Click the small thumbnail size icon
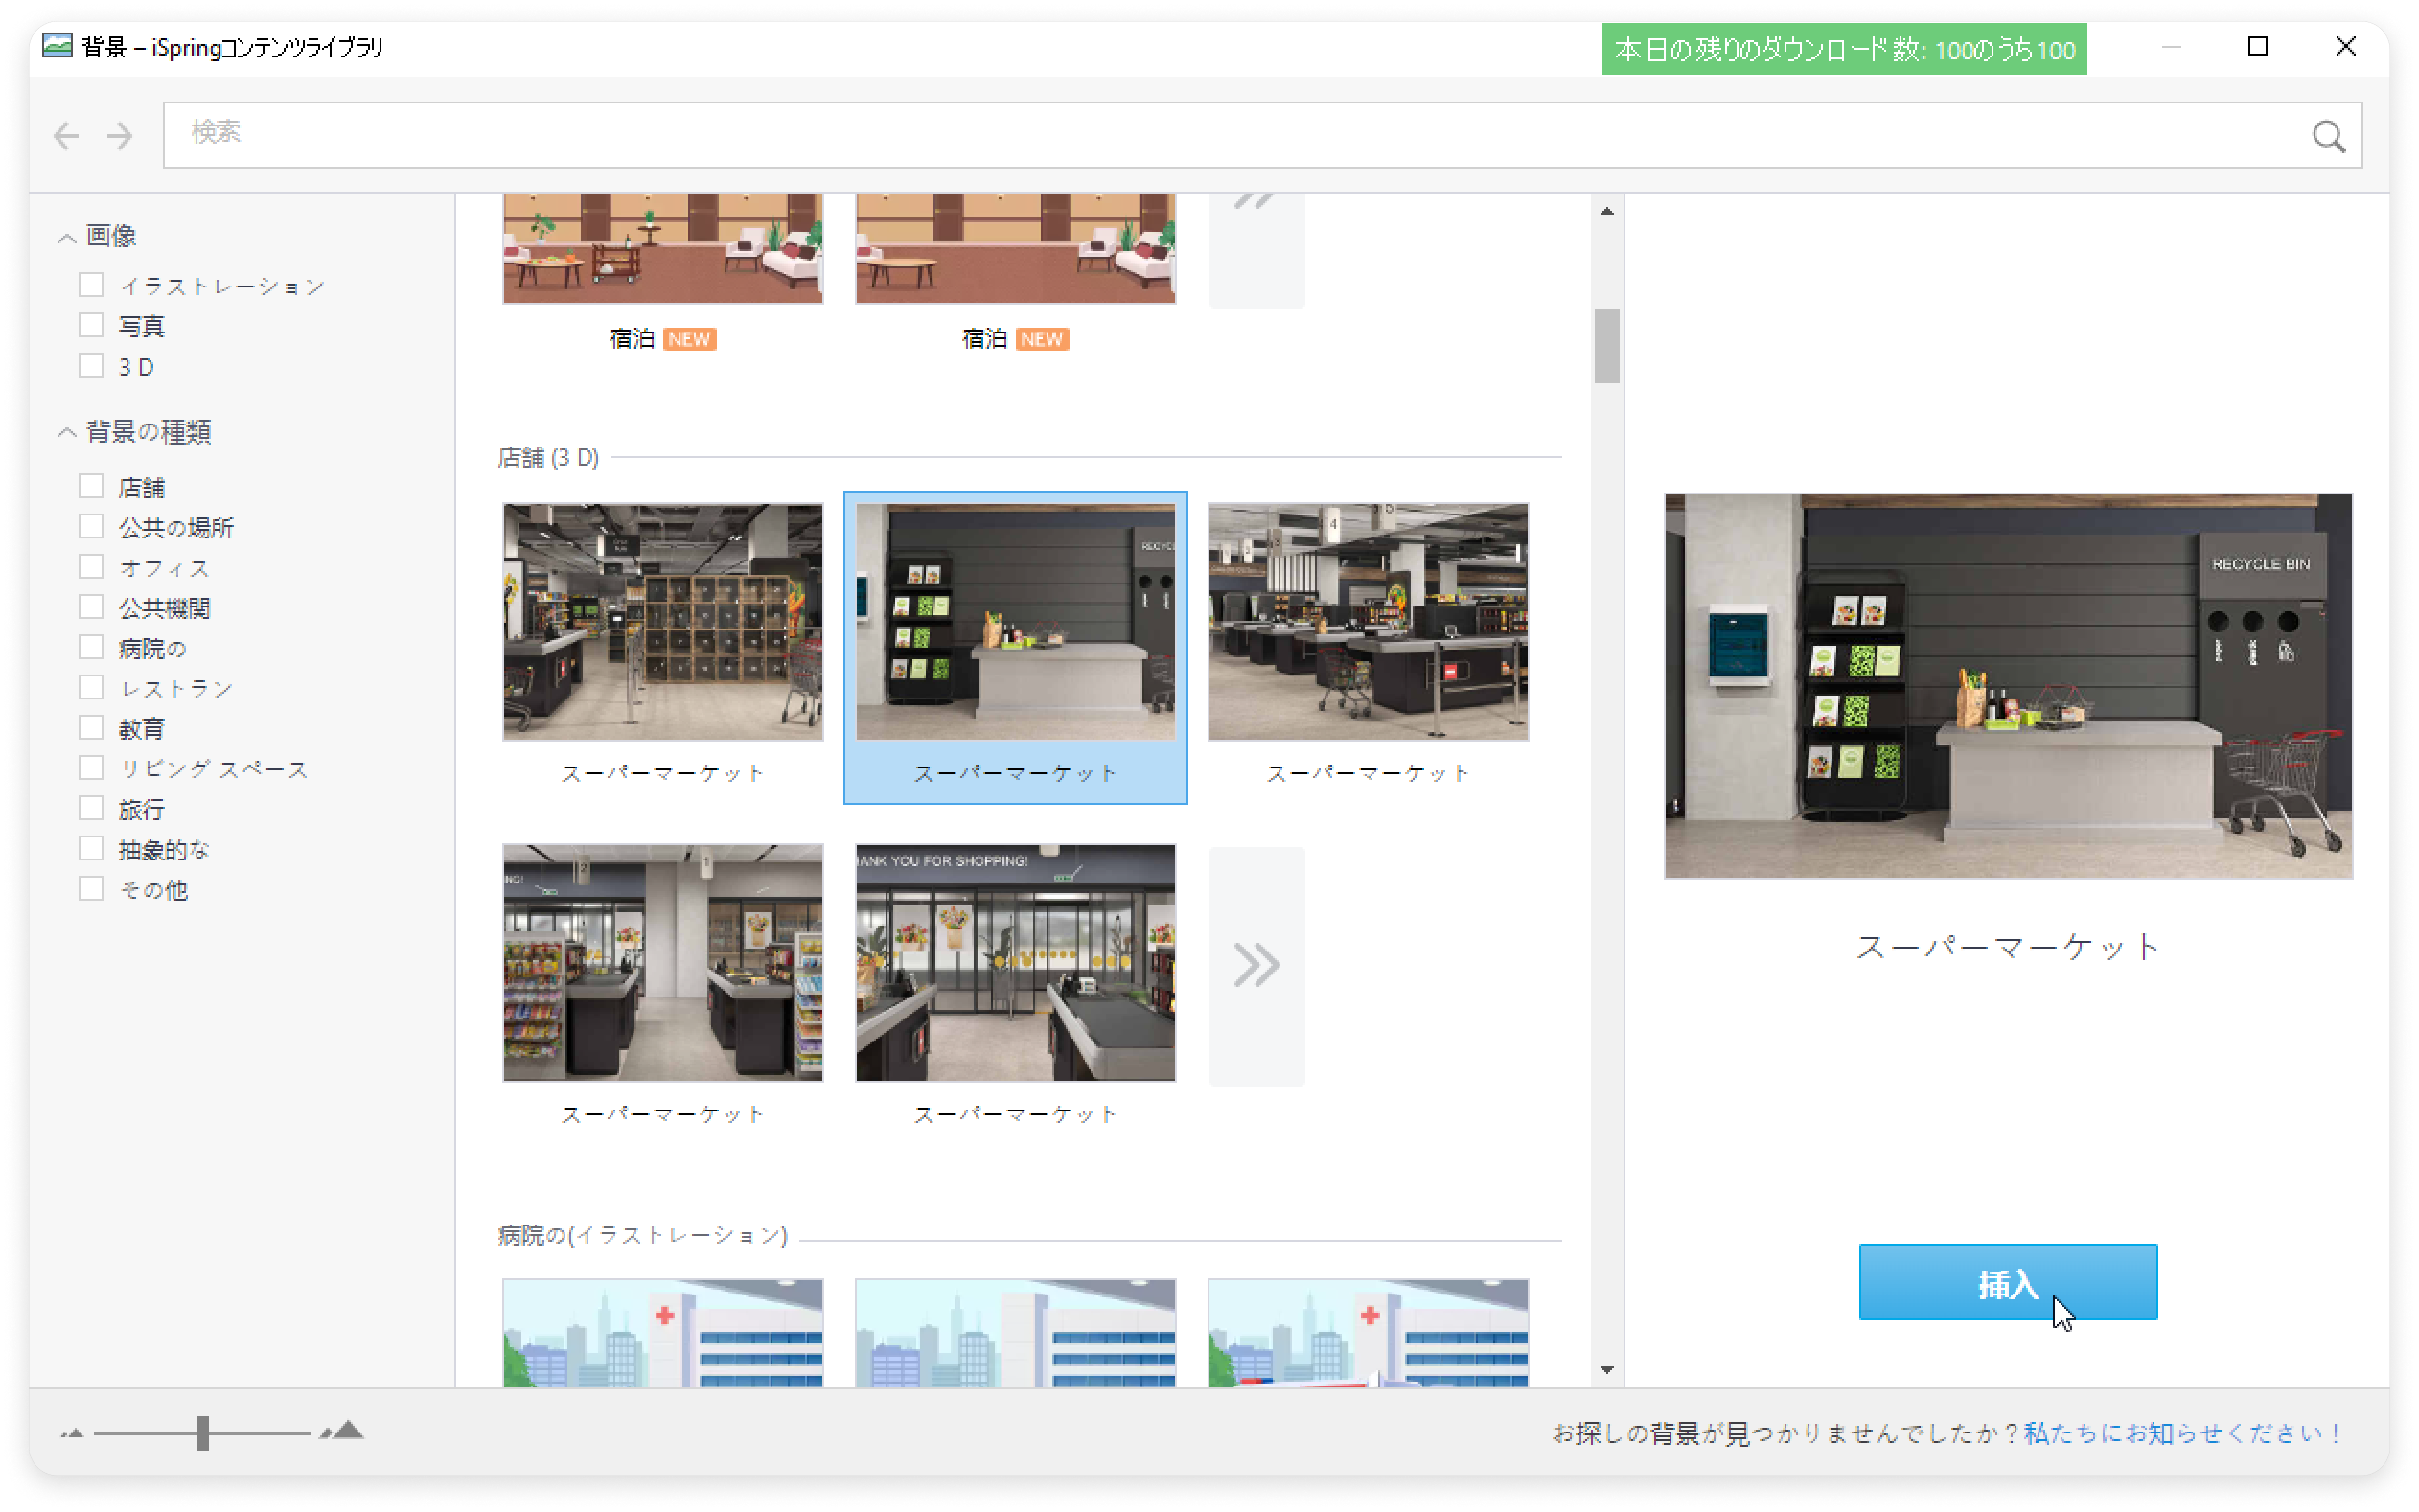 (71, 1433)
